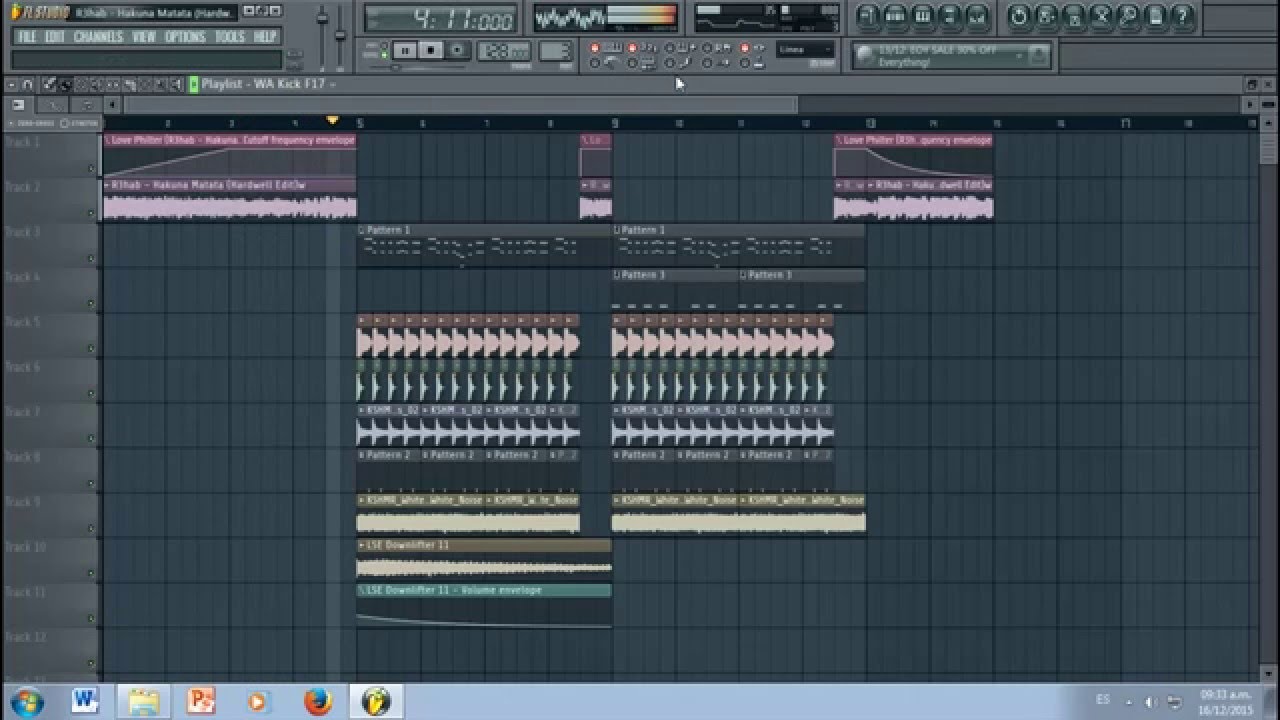Mute Track 1 using its green dot

click(x=91, y=168)
